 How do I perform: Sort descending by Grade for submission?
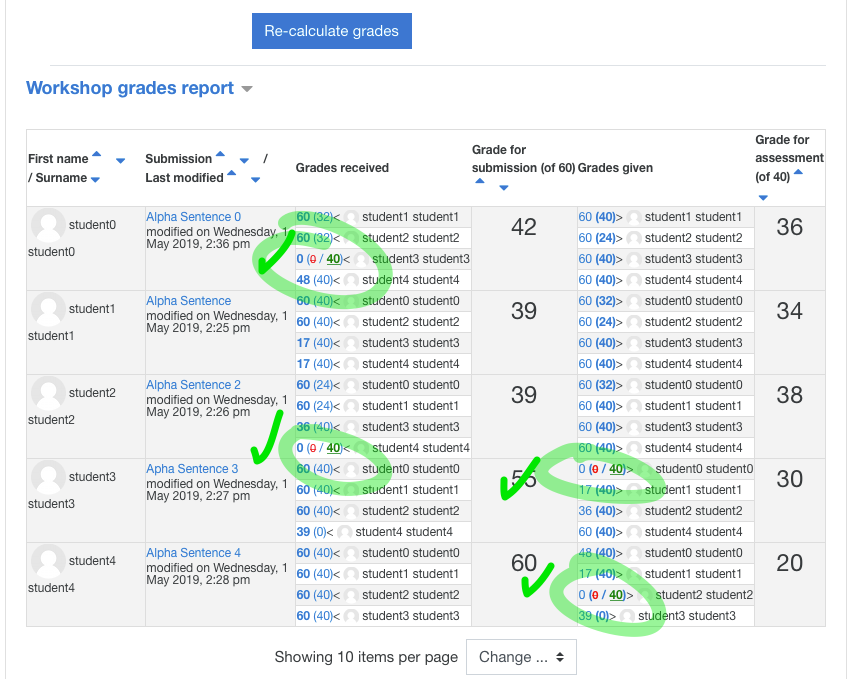pyautogui.click(x=504, y=188)
